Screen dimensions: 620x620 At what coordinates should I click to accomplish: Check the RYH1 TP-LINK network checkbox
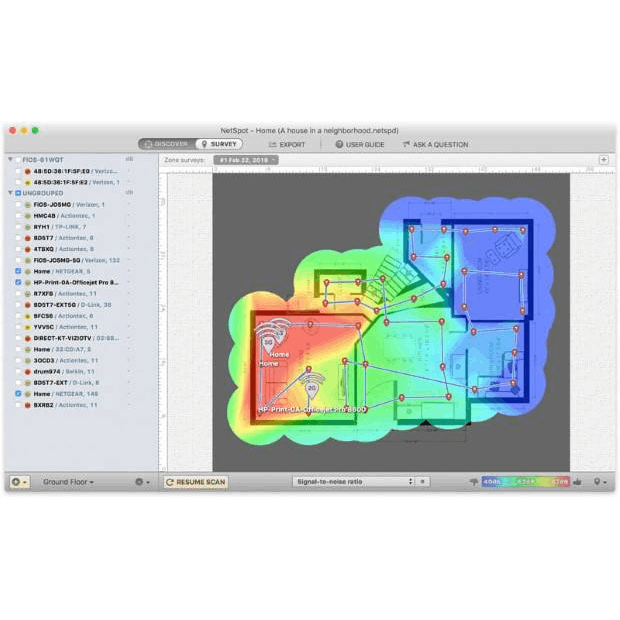[x=18, y=227]
